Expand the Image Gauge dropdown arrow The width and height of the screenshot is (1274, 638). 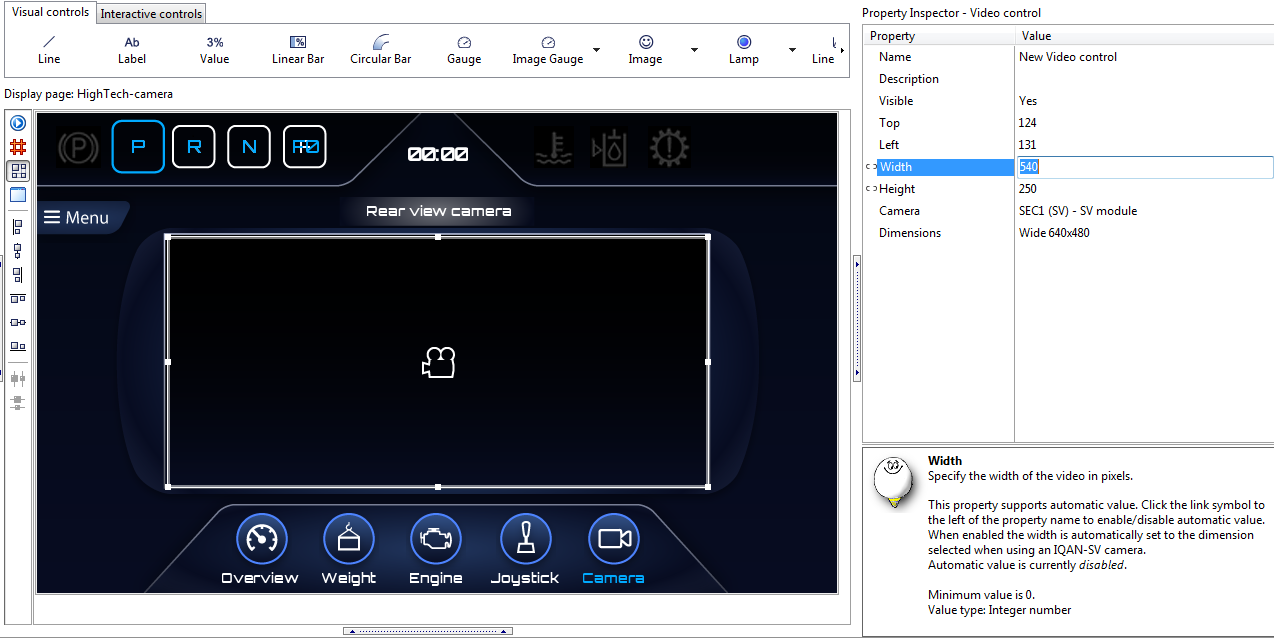pyautogui.click(x=597, y=50)
